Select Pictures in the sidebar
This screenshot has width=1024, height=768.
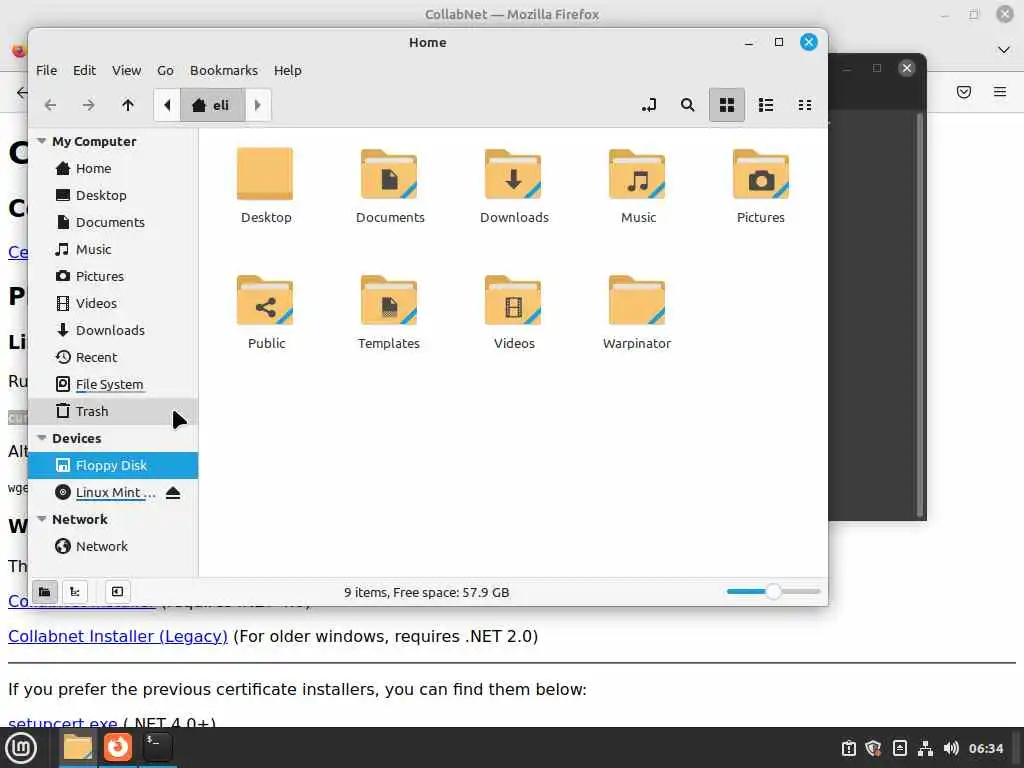point(113,276)
